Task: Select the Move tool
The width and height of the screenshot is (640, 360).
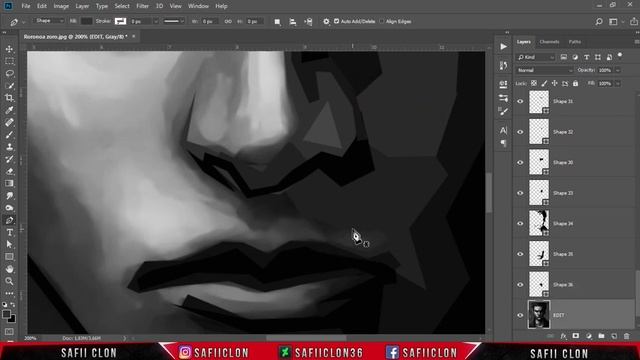Action: [9, 49]
